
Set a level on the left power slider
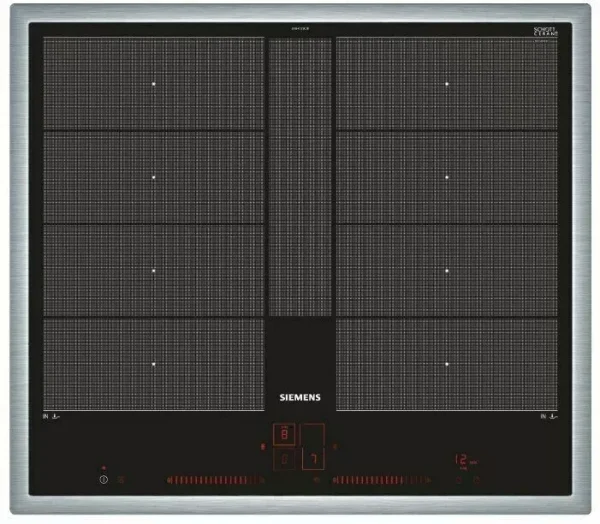click(216, 480)
